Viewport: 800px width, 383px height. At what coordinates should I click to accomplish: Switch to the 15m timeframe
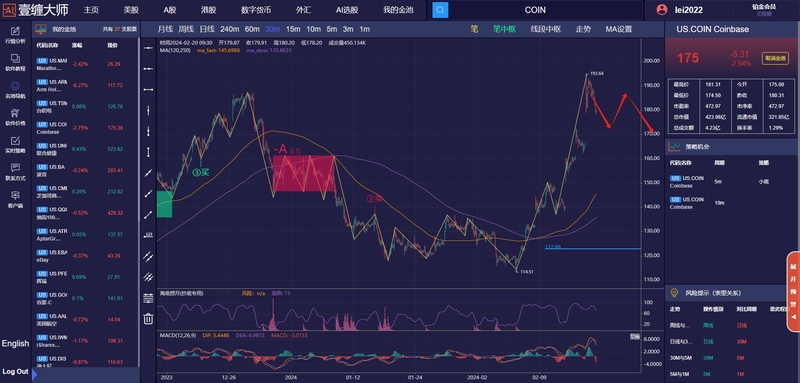tap(293, 29)
